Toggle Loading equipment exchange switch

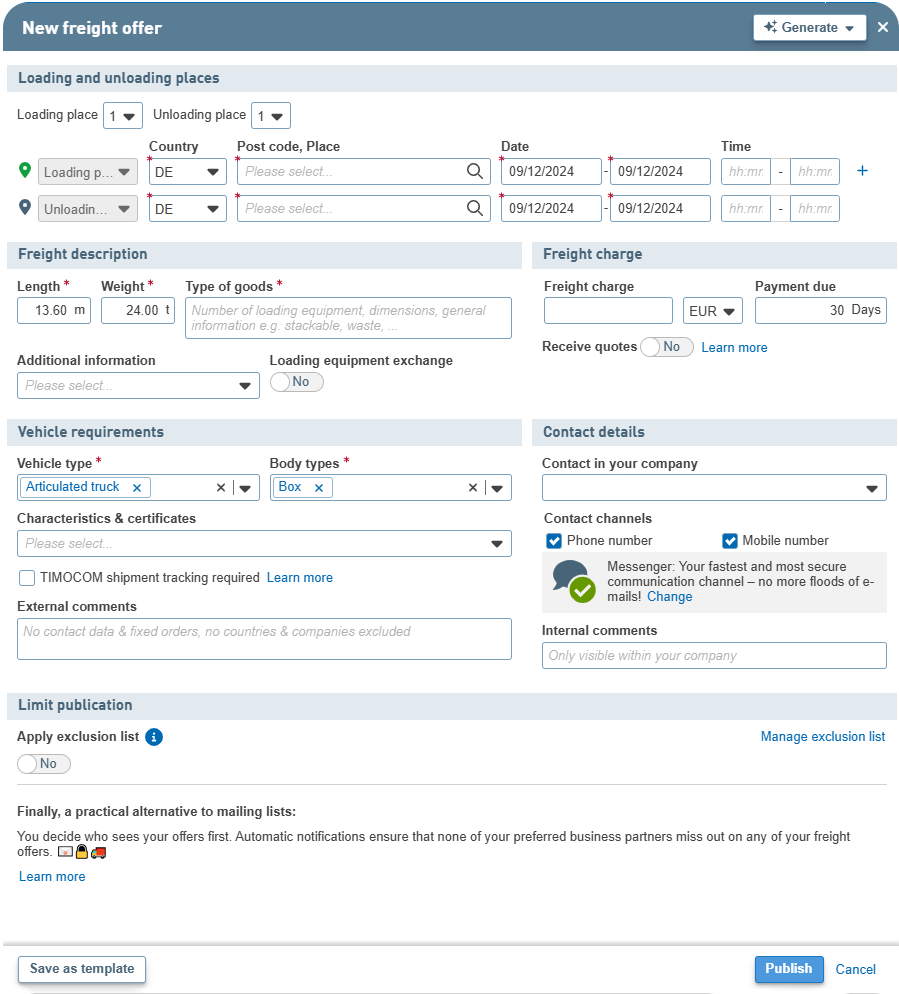tap(296, 382)
